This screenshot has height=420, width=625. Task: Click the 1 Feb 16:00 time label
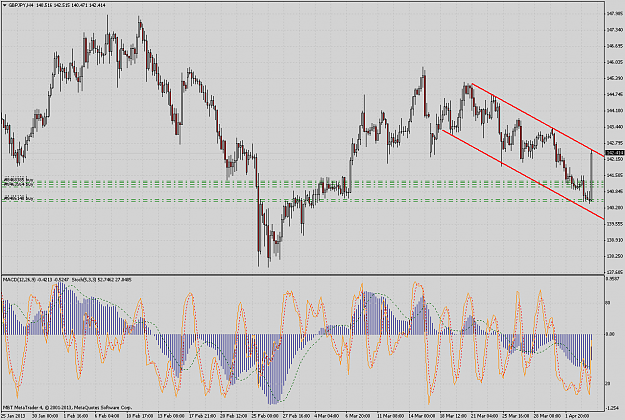point(76,416)
